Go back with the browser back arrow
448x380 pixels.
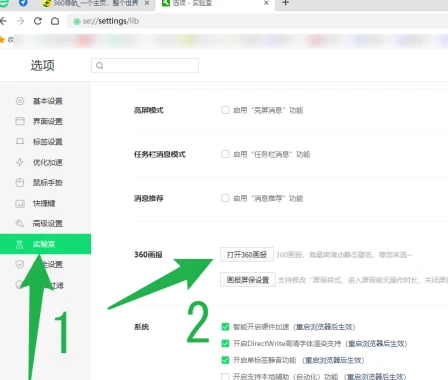3,21
